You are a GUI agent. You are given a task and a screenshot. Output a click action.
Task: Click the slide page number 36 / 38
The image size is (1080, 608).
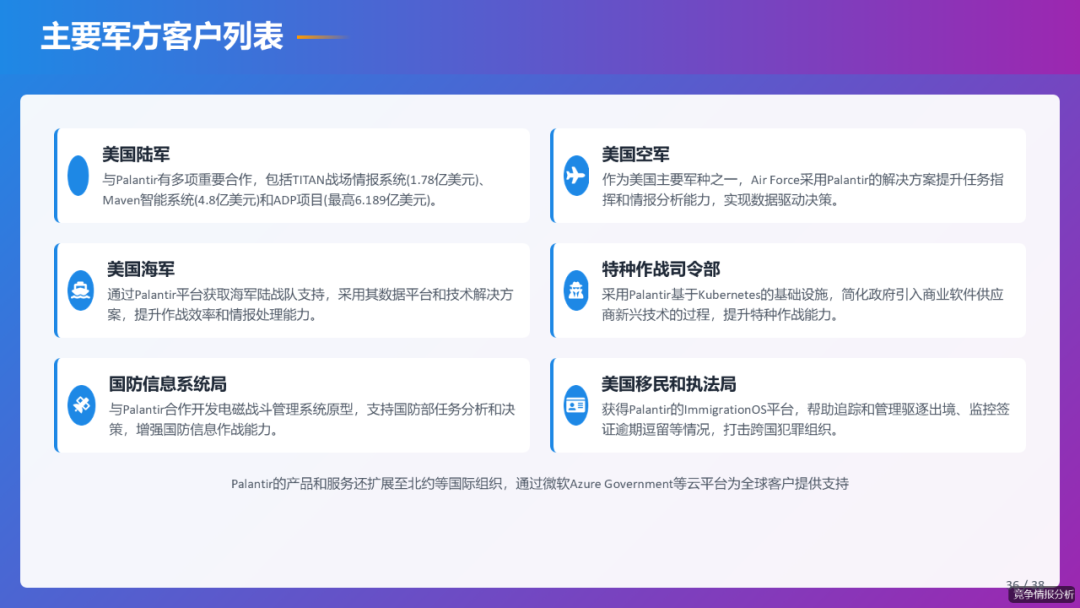click(x=1025, y=583)
